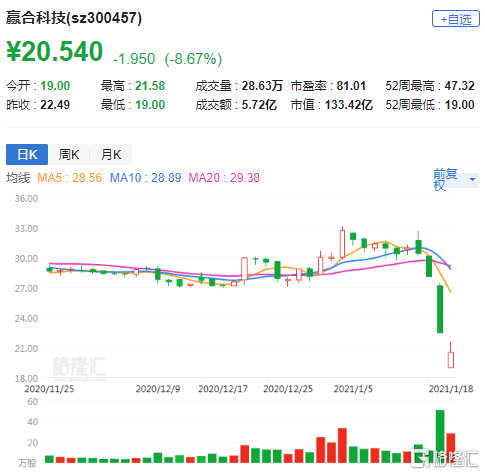Click the current price ¥20.540

pos(55,52)
